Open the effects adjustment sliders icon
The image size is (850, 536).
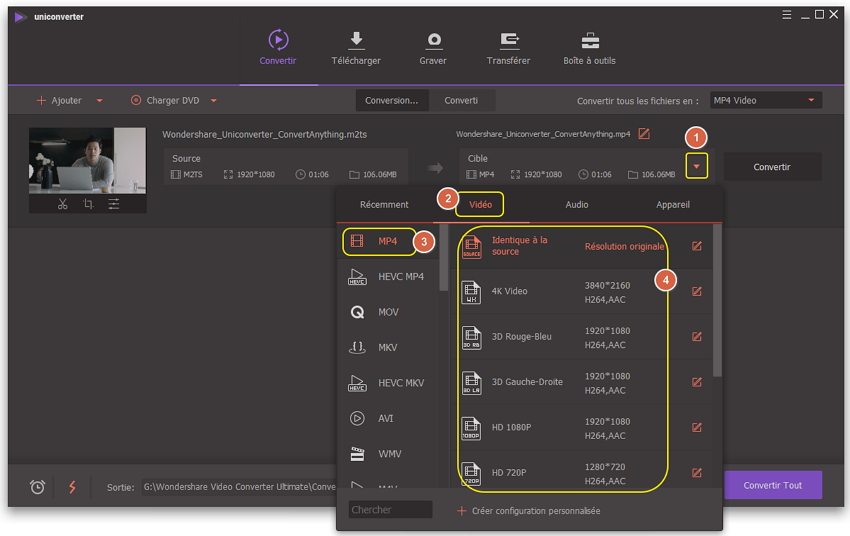113,204
